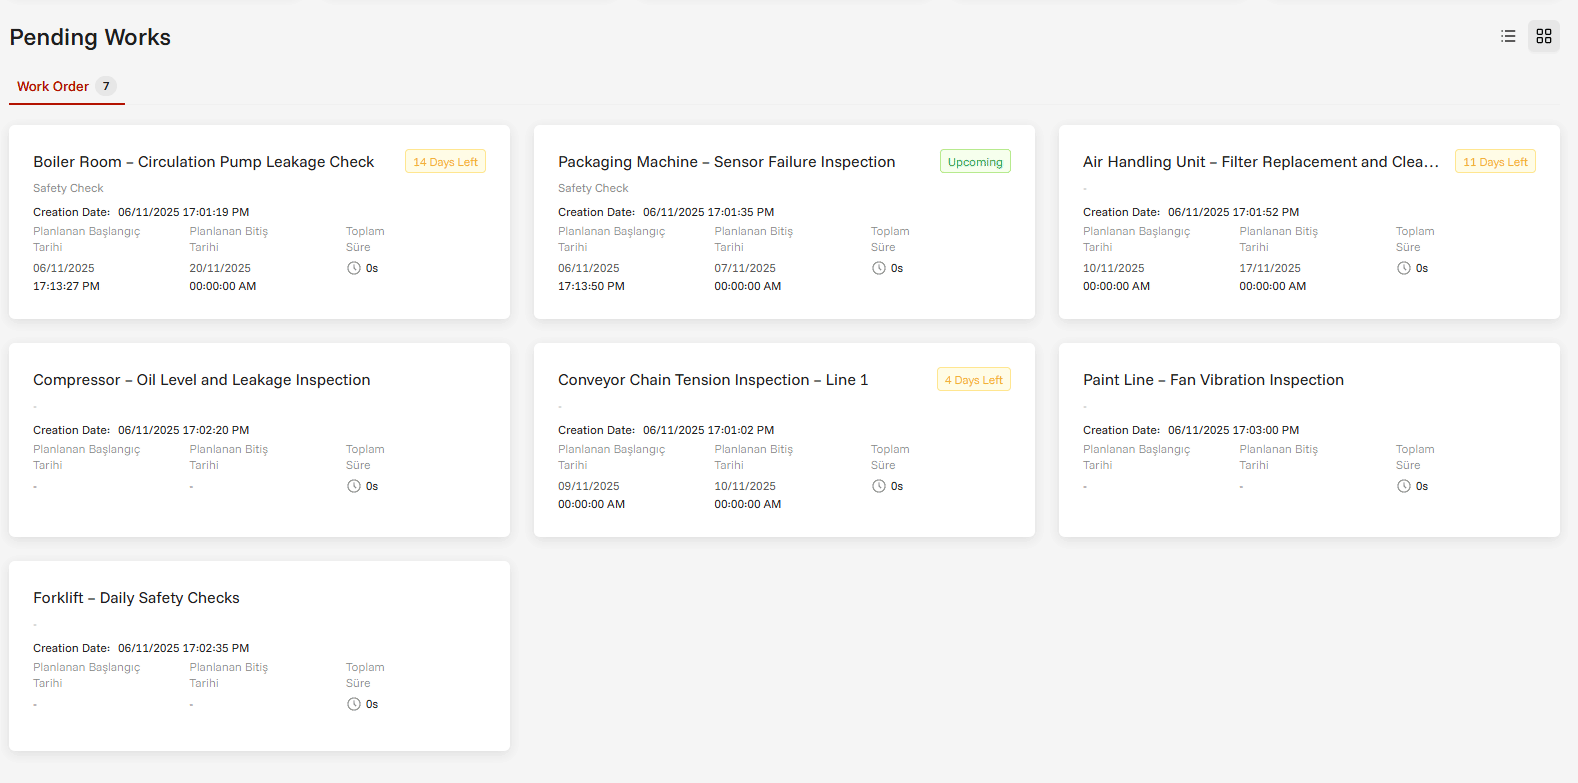Click planned end date 07/11/2025
The image size is (1578, 783).
click(x=745, y=268)
